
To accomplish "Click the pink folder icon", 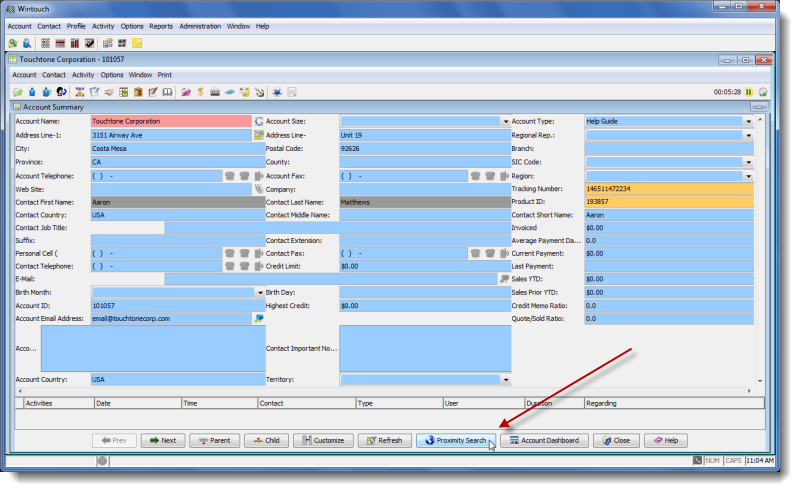I will (186, 92).
